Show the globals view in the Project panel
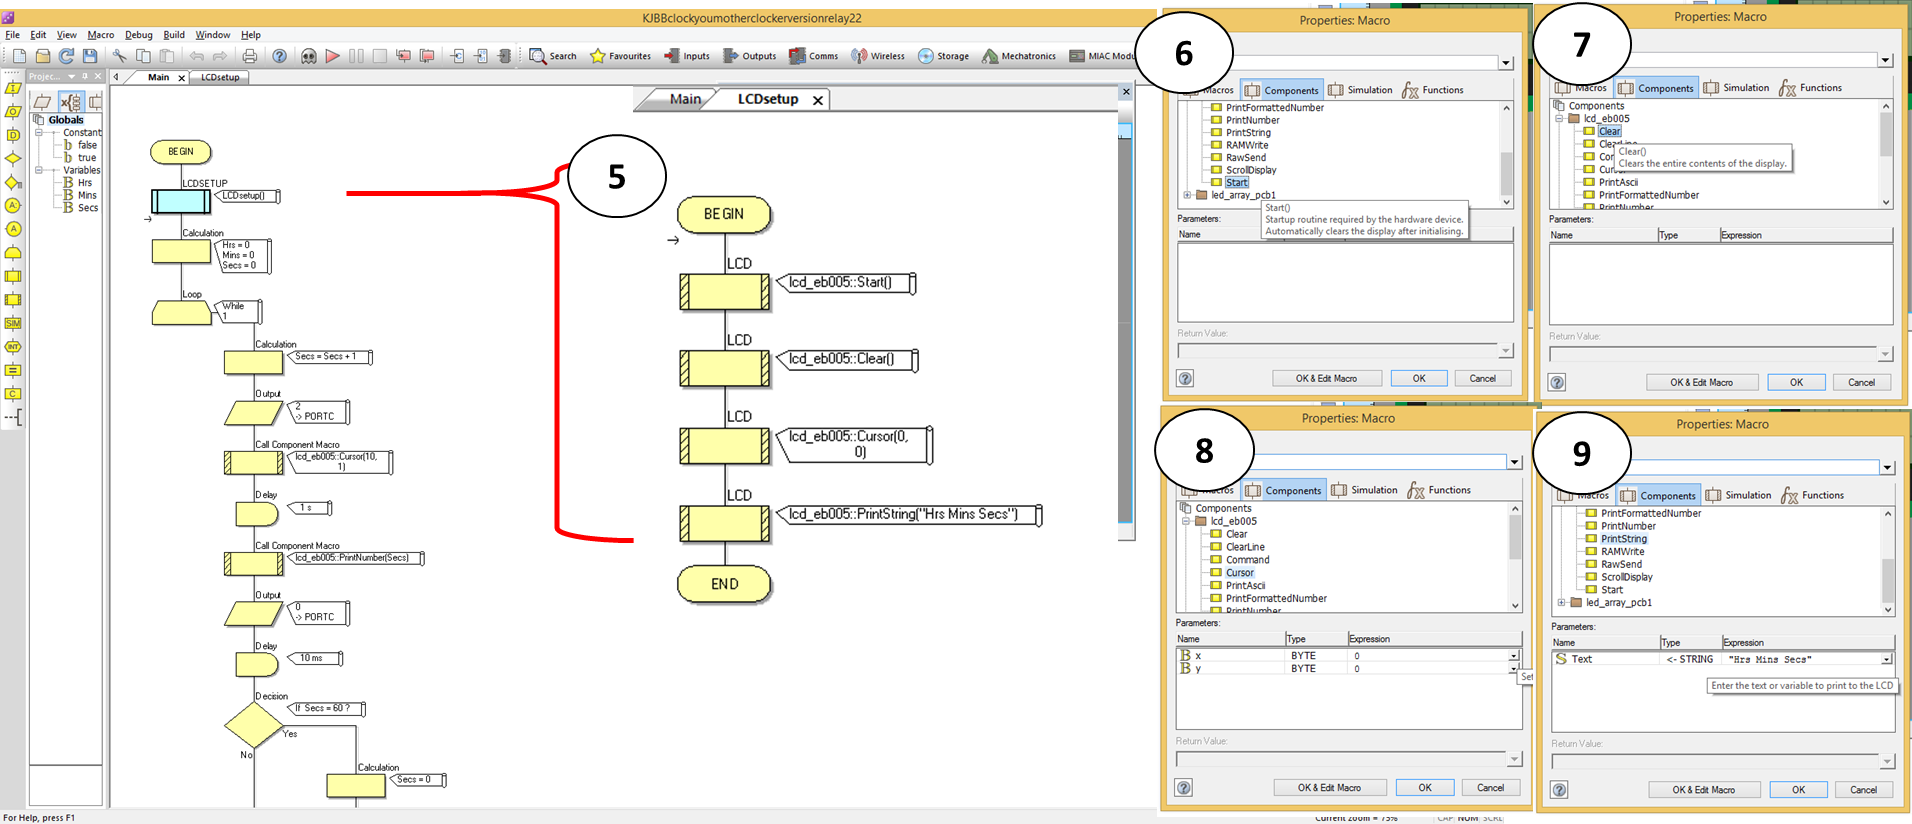The width and height of the screenshot is (1912, 824). (x=70, y=101)
